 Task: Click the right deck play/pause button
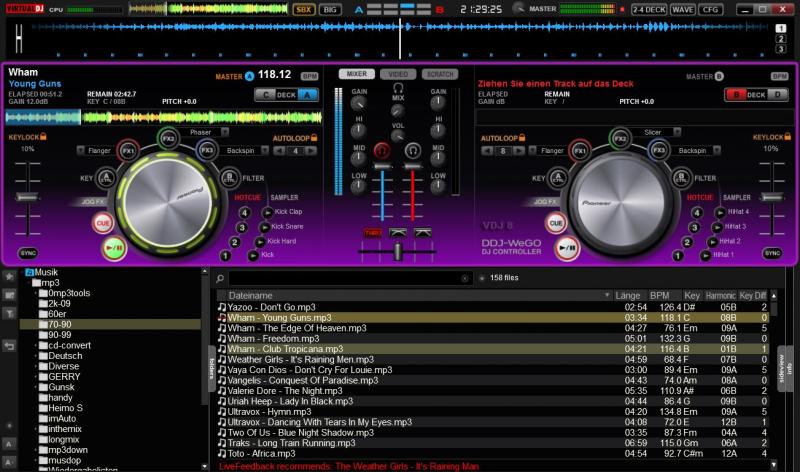click(566, 249)
